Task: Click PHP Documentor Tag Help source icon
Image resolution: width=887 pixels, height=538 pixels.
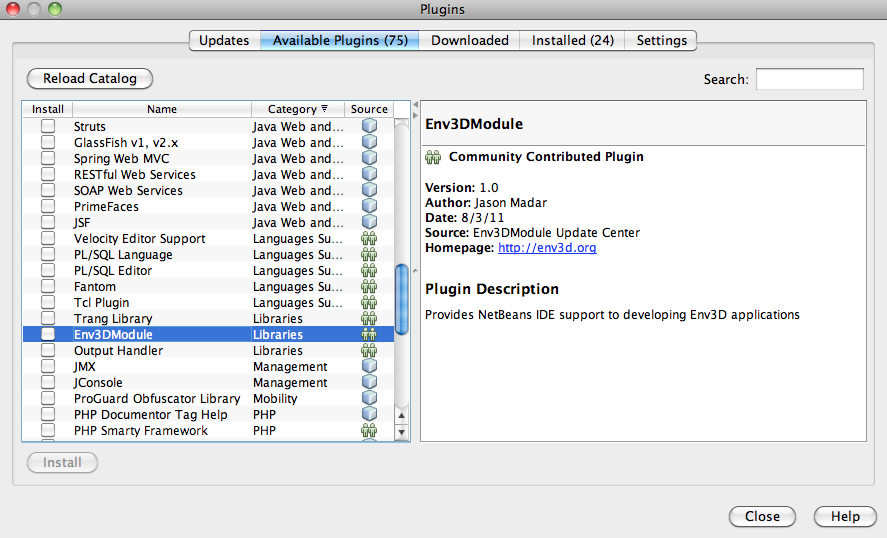Action: (369, 414)
